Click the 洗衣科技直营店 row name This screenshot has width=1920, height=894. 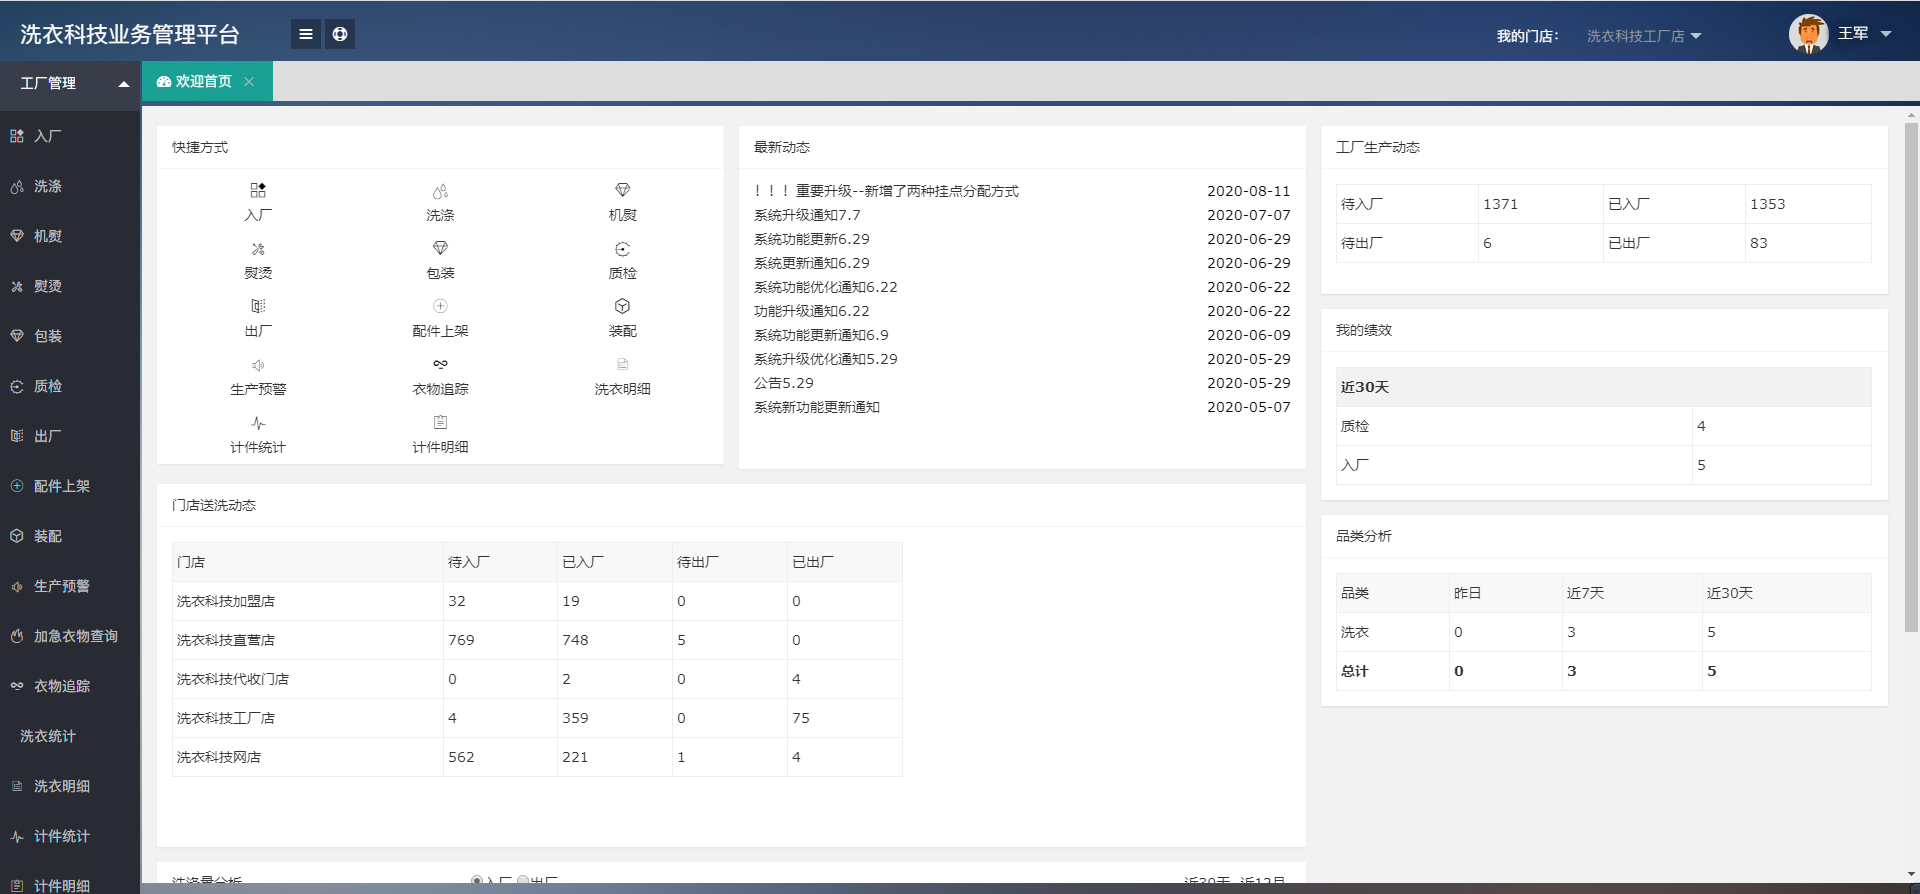click(226, 640)
